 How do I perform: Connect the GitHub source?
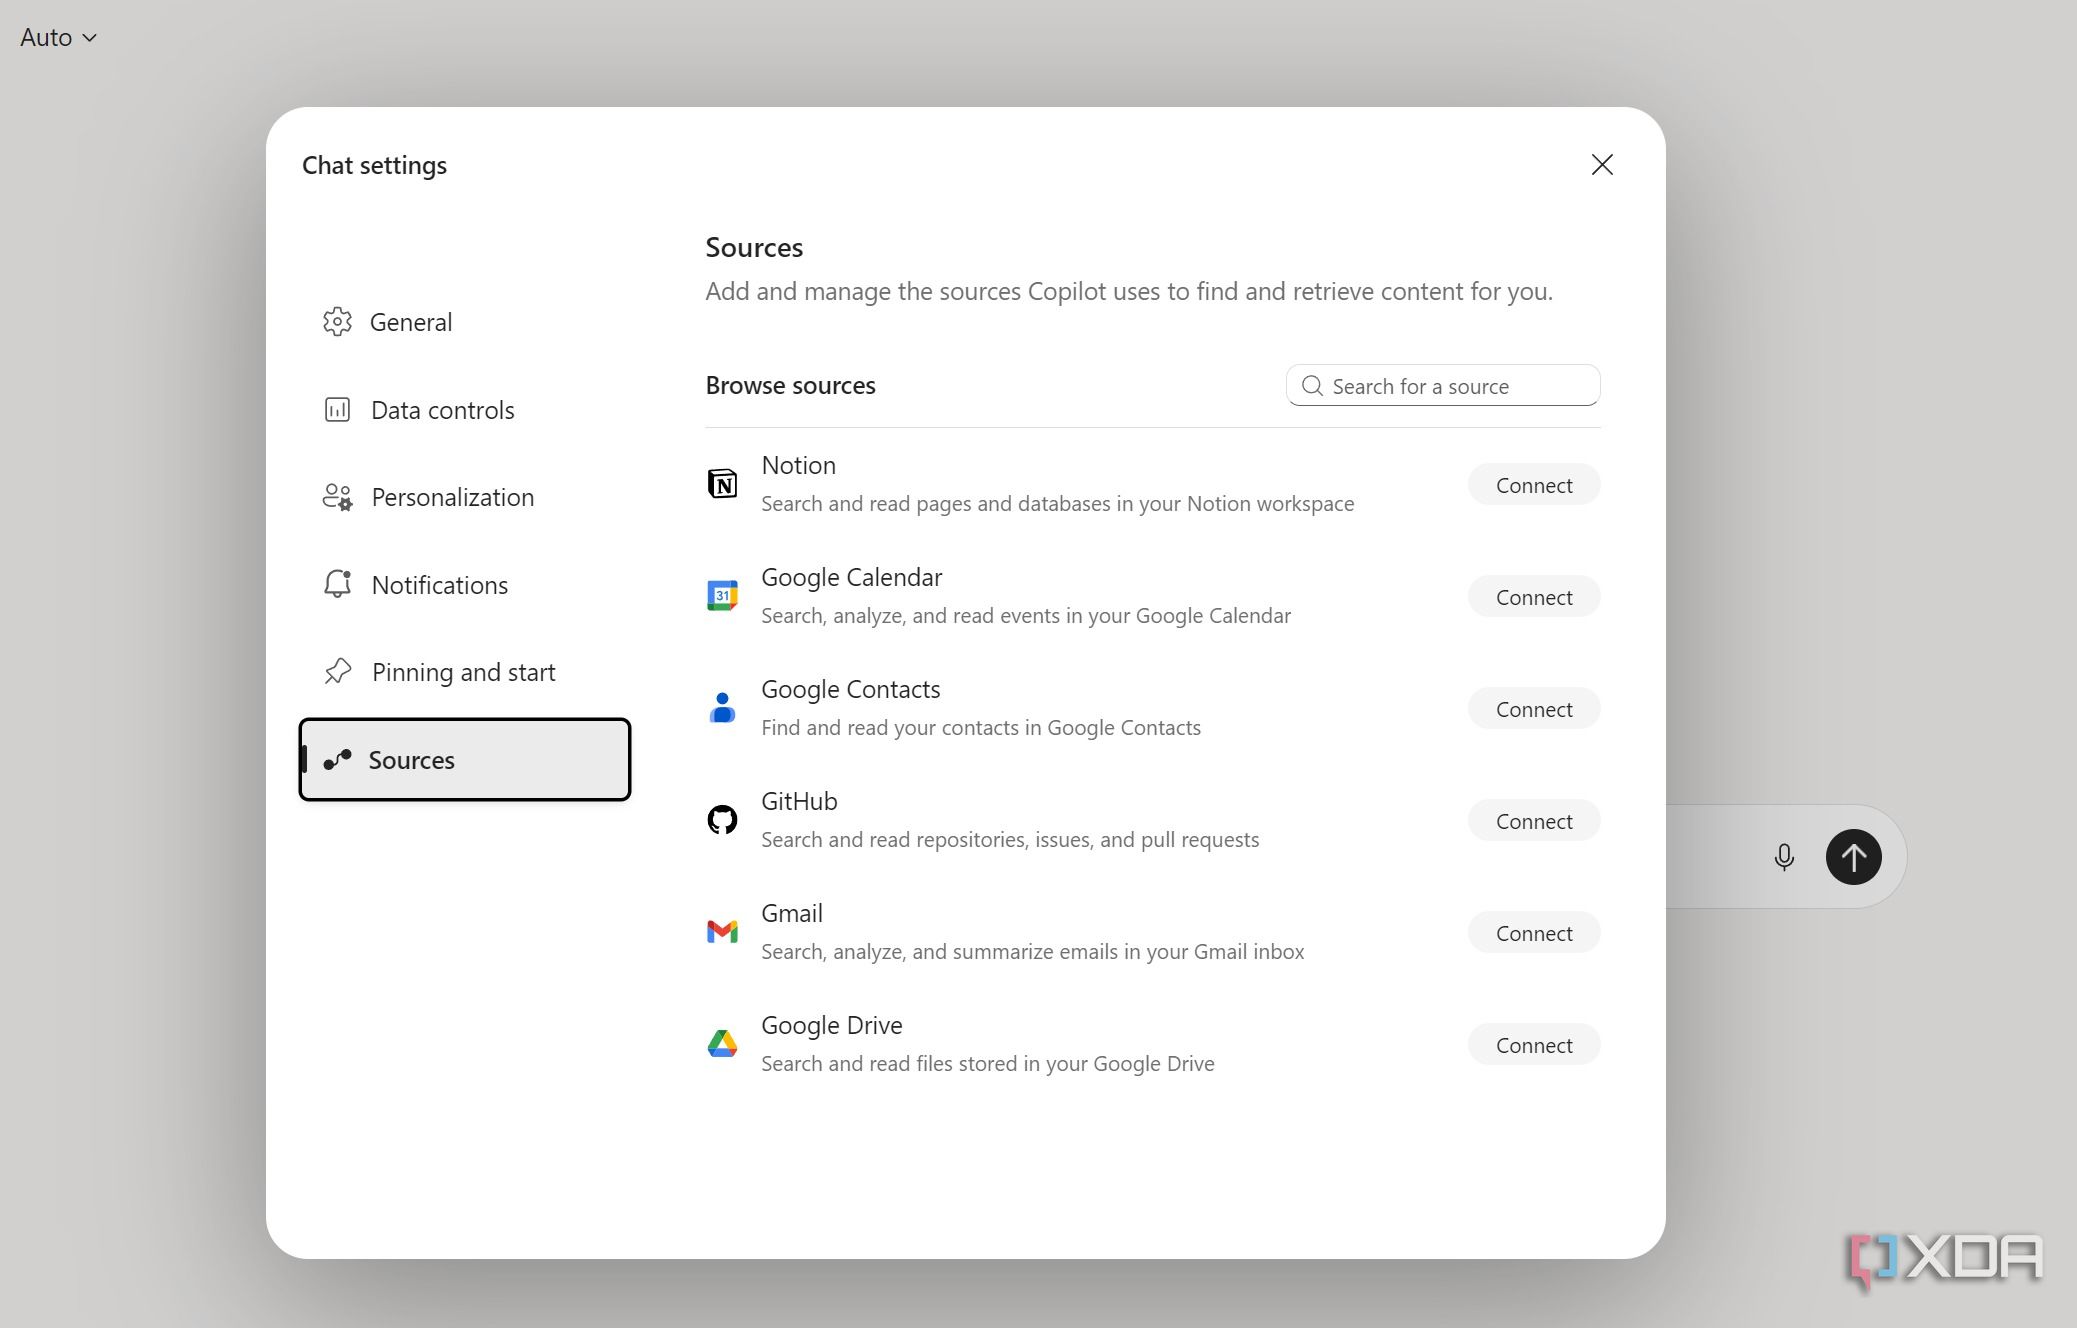click(x=1534, y=821)
